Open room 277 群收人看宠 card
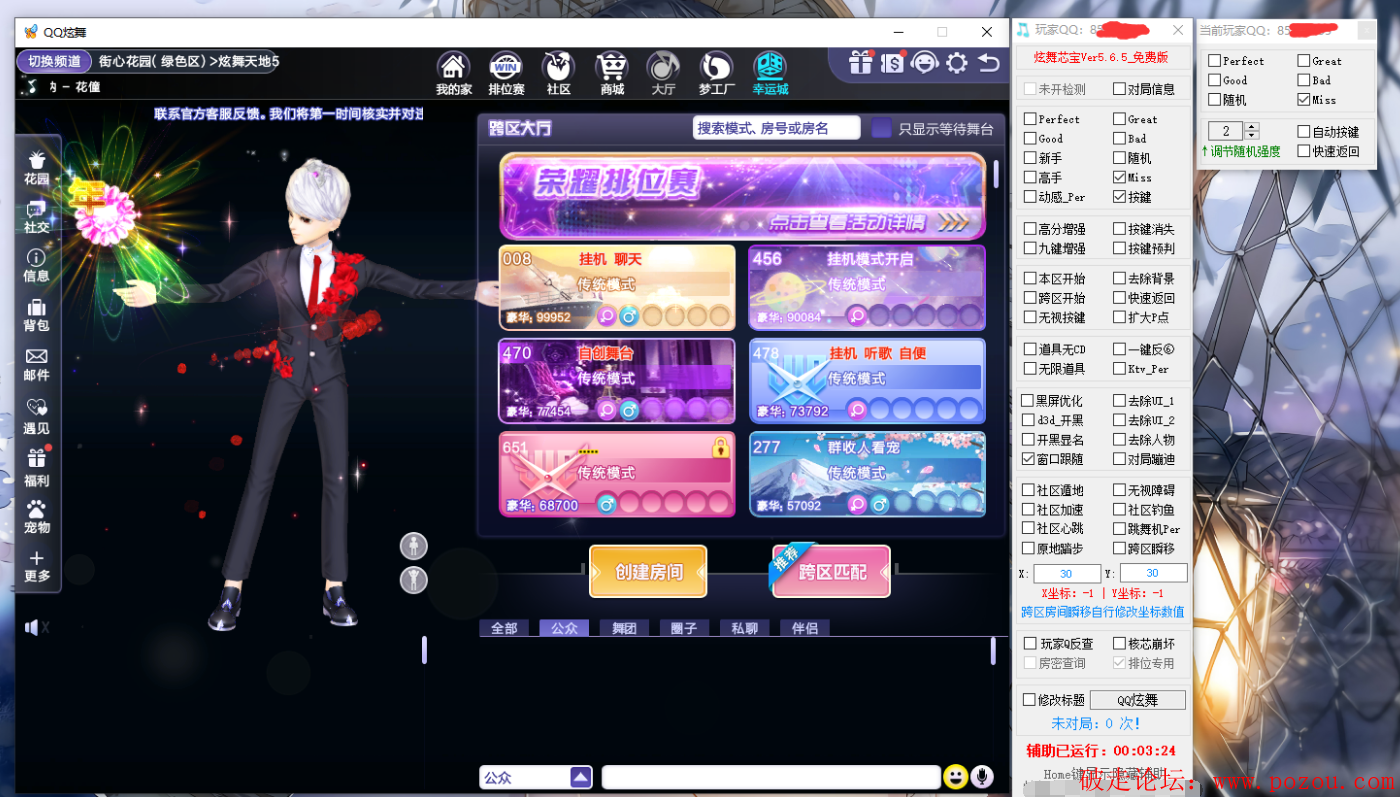Screen dimensions: 1400x797 pyautogui.click(x=867, y=474)
